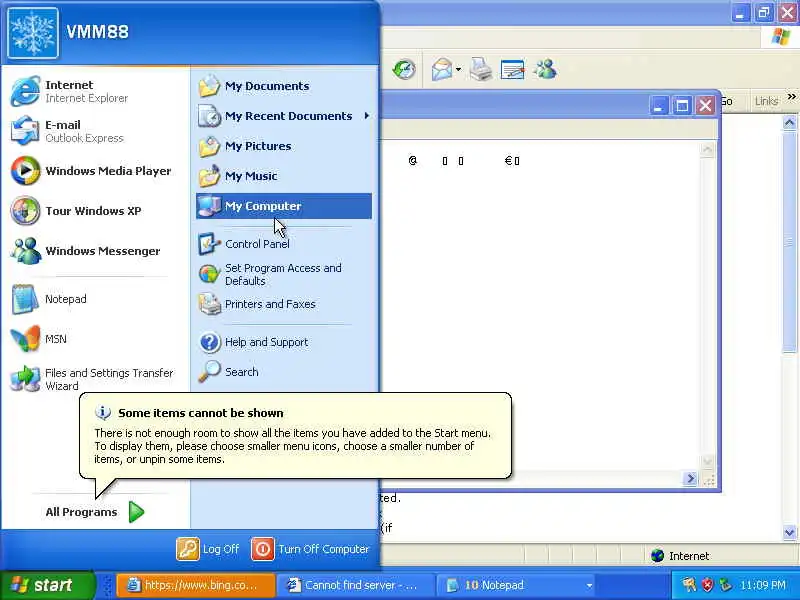800x600 pixels.
Task: Open My Music folder
Action: [x=284, y=176]
